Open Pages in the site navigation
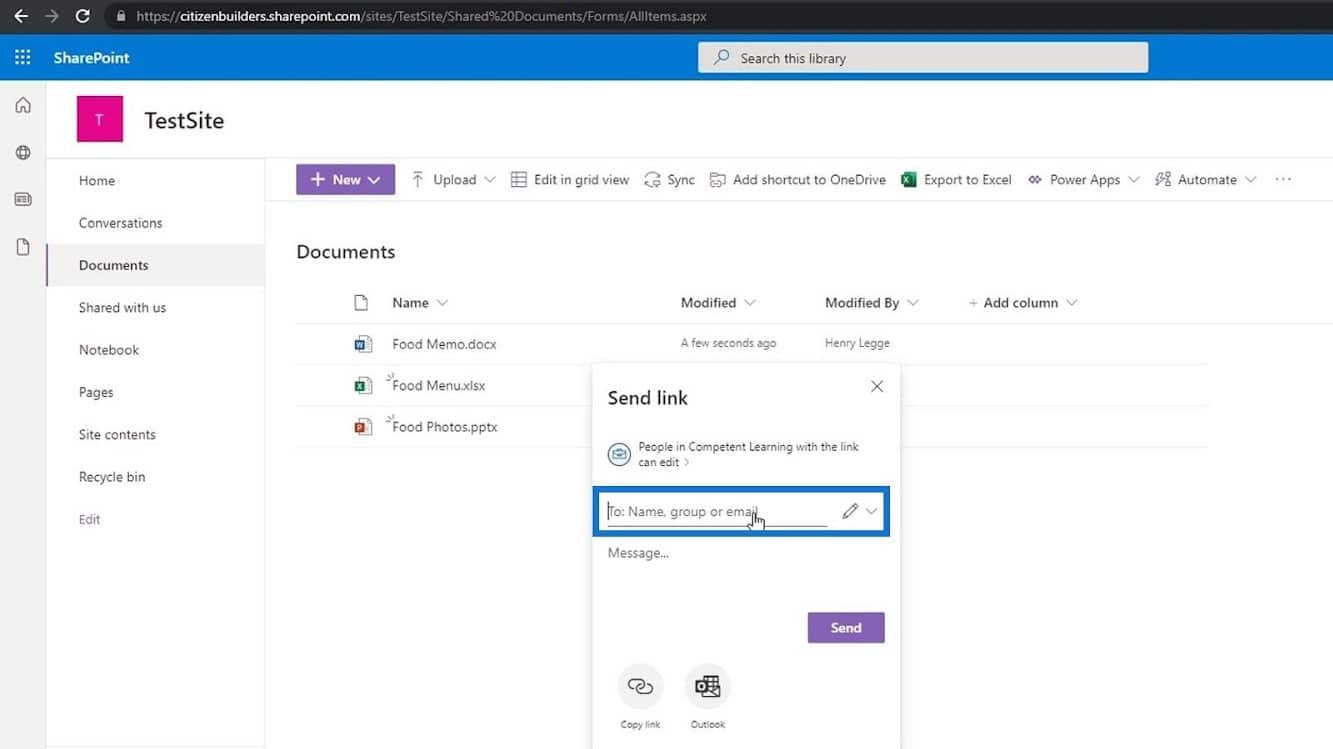 coord(96,392)
